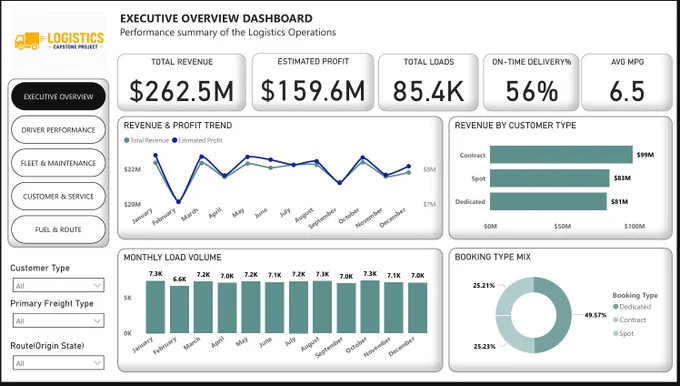Click the Total Loads 85.4K card

click(428, 82)
